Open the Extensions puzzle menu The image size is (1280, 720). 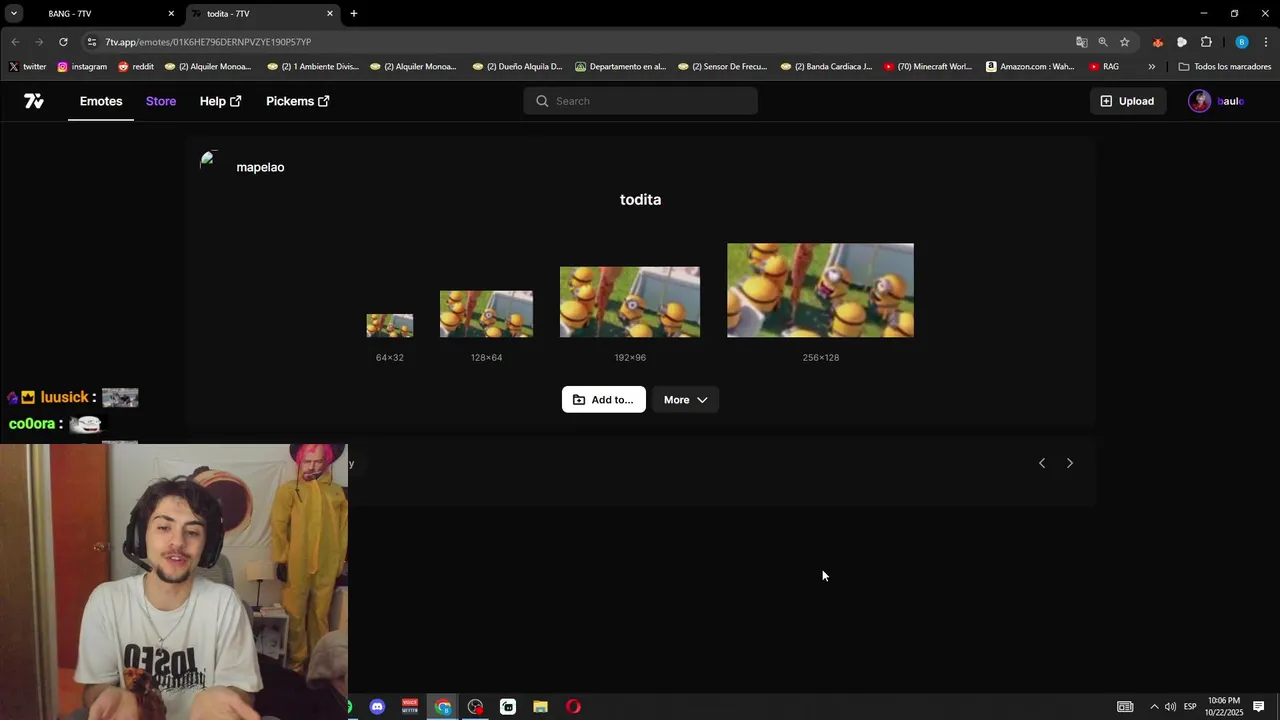coord(1206,42)
